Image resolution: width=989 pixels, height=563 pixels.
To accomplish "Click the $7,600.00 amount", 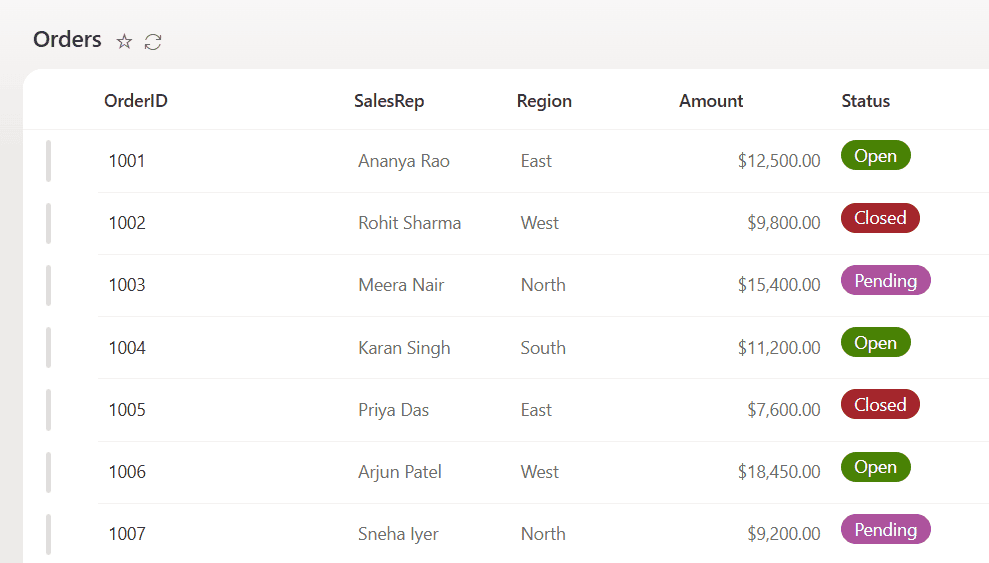I will pyautogui.click(x=784, y=410).
